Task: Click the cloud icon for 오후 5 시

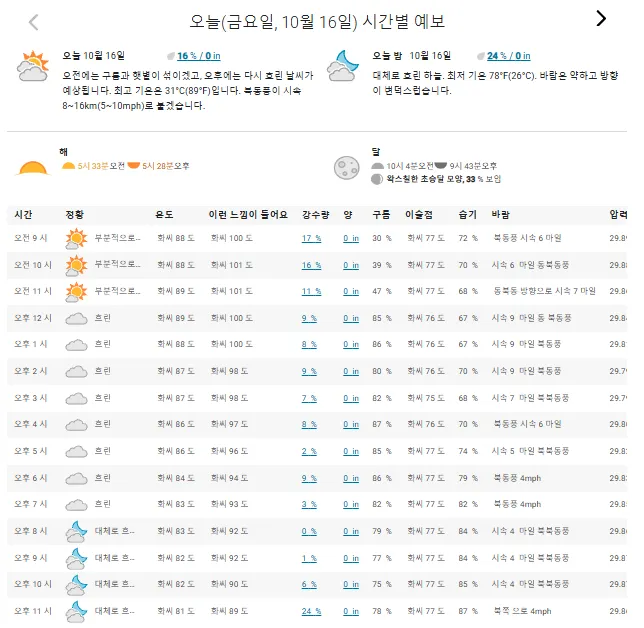Action: click(76, 451)
